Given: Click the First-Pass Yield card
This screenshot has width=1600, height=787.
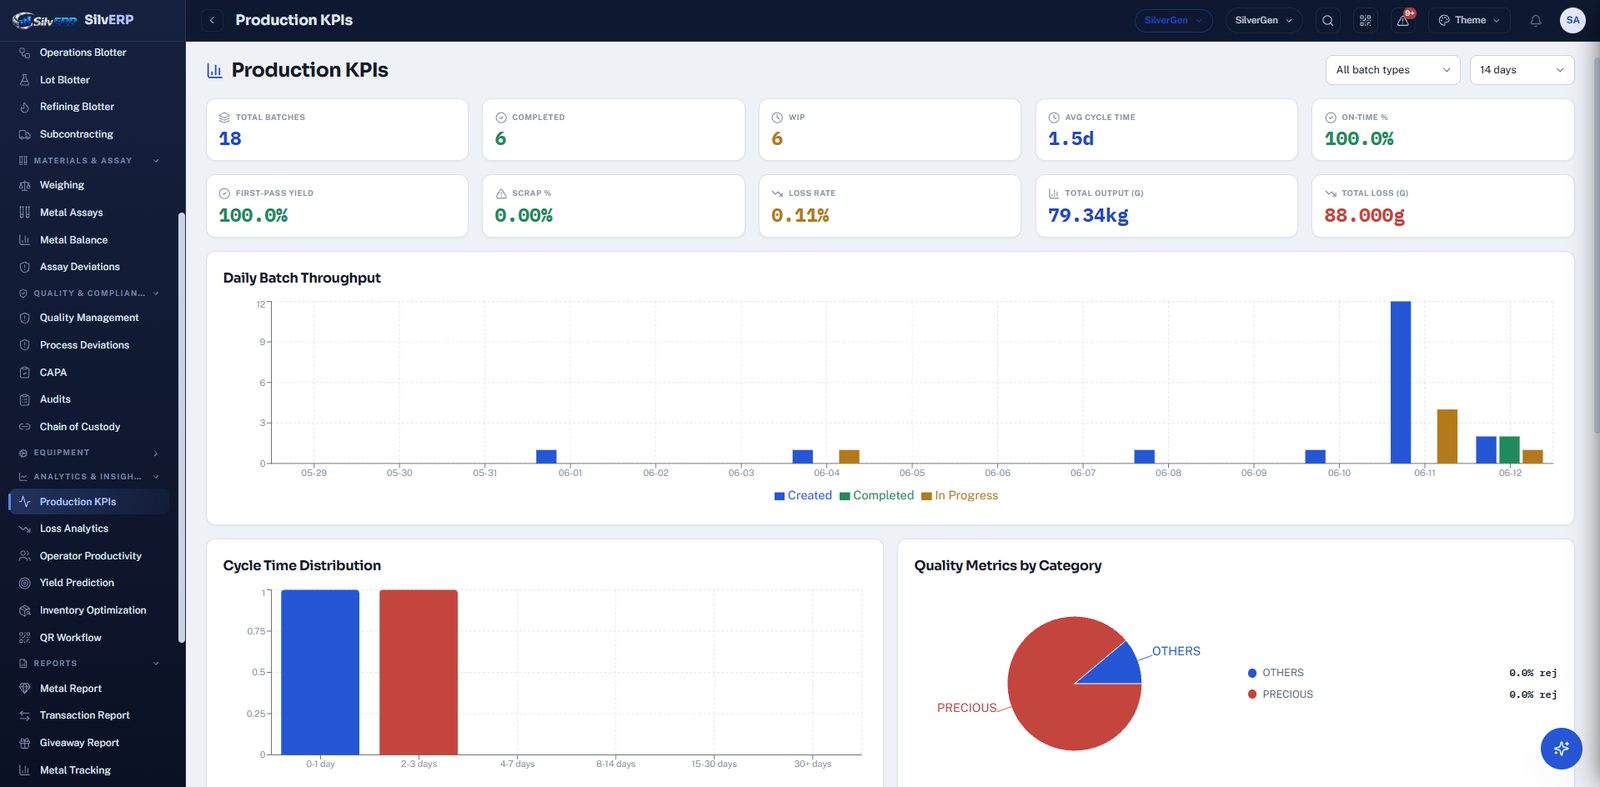Looking at the screenshot, I should pos(337,206).
